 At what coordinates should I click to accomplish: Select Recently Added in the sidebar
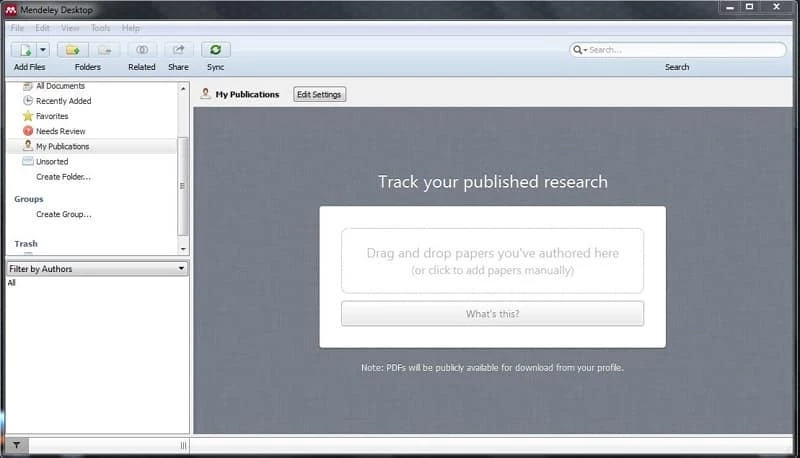(x=63, y=101)
